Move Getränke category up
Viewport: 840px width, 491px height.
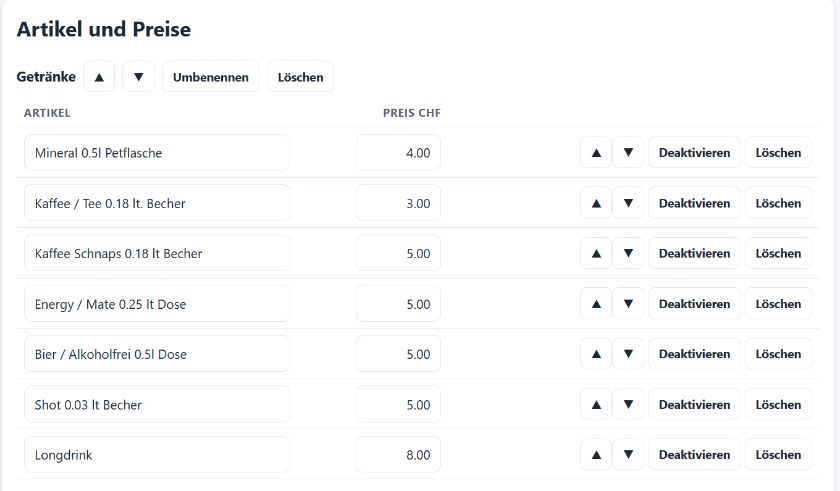pyautogui.click(x=99, y=77)
